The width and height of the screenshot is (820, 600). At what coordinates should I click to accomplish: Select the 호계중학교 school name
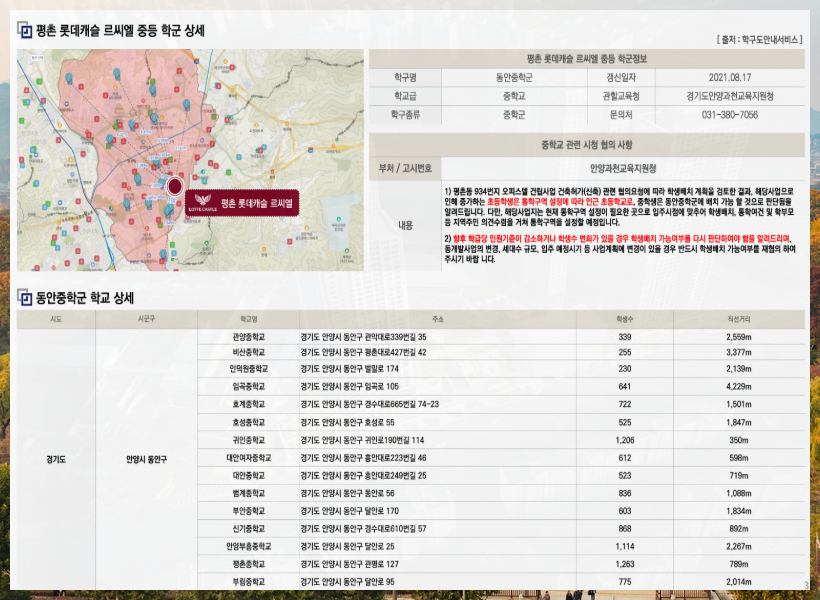point(248,404)
